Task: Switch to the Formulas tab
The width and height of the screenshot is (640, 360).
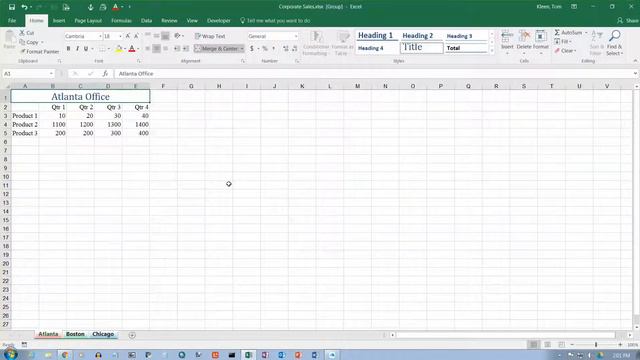Action: click(121, 20)
